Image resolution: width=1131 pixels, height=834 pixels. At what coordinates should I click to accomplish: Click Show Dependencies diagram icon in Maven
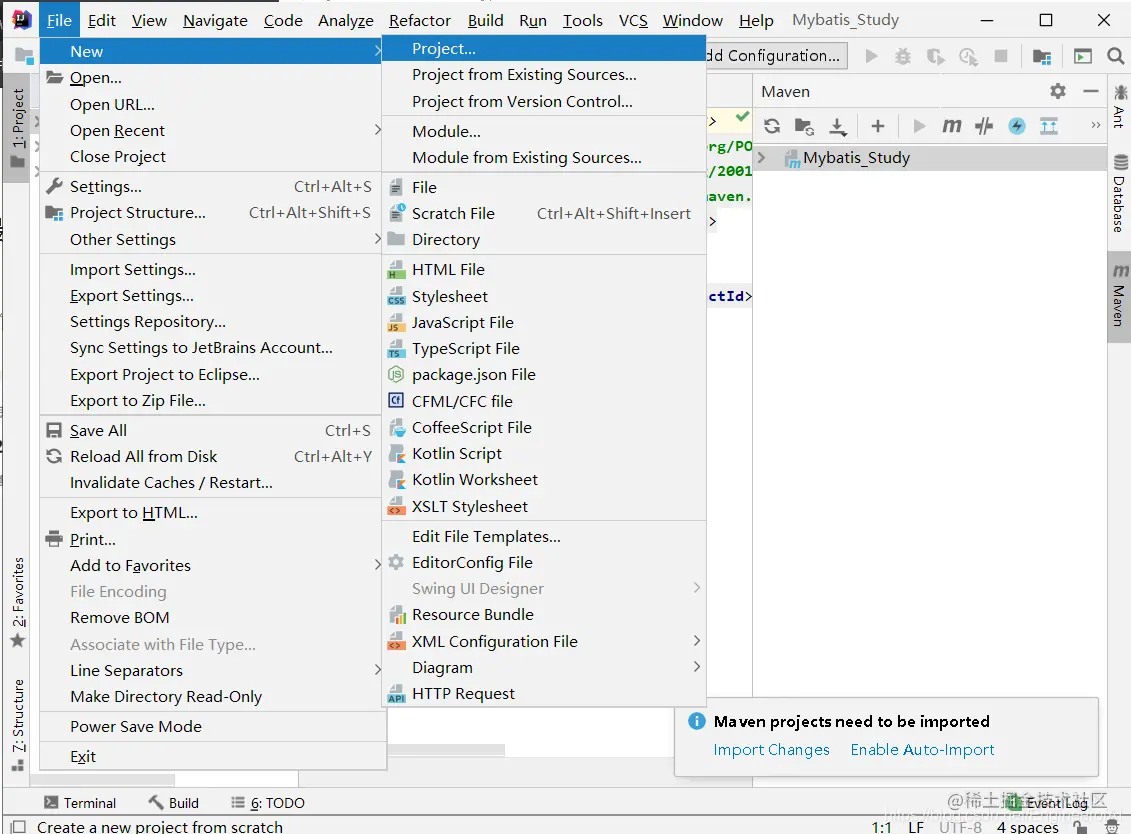pos(1049,126)
